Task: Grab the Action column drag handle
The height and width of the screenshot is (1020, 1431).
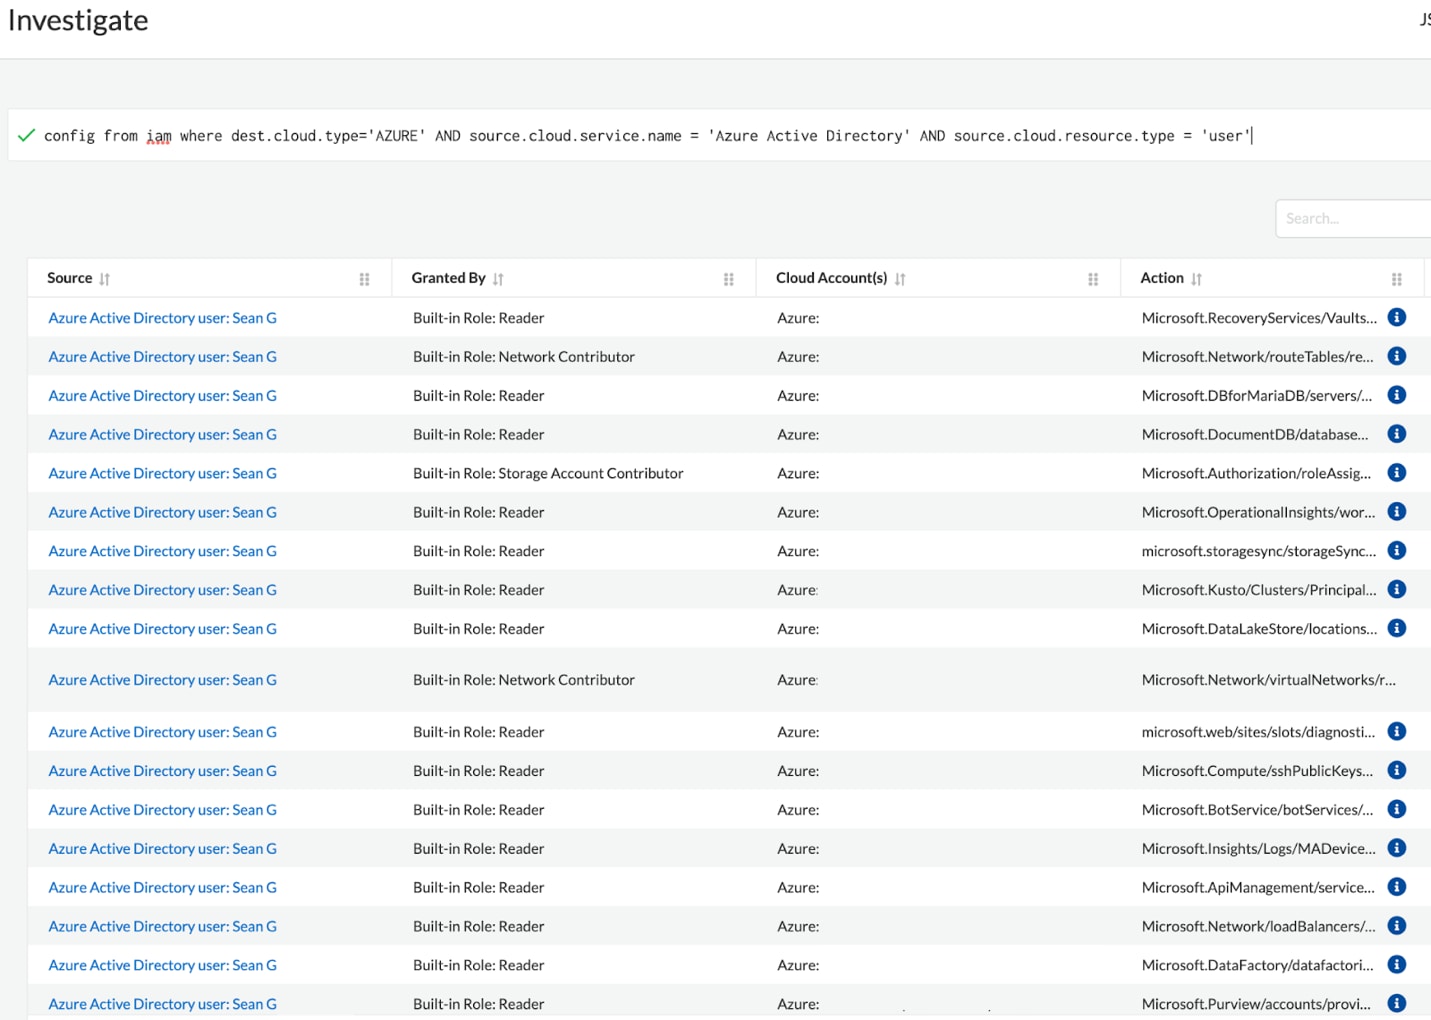Action: (1397, 279)
